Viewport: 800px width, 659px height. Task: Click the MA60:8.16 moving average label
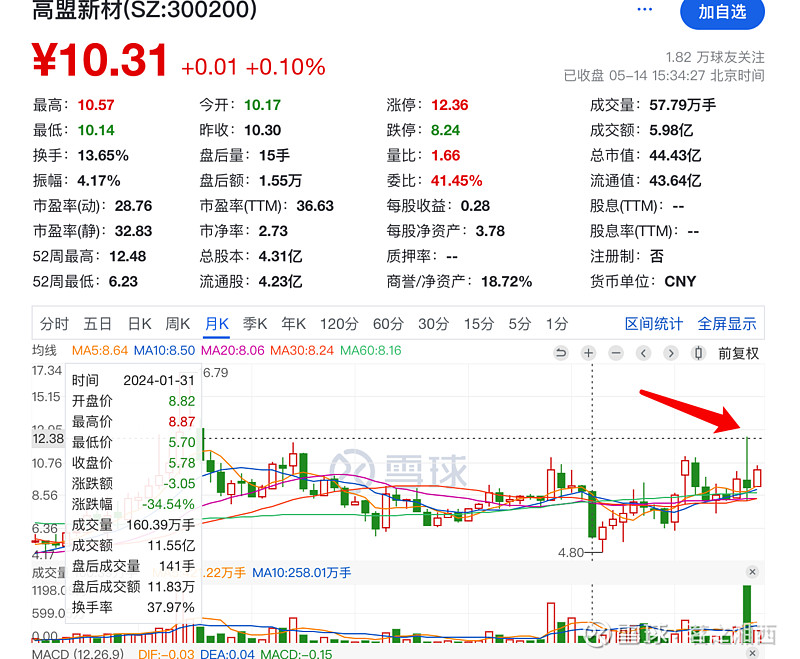click(371, 350)
